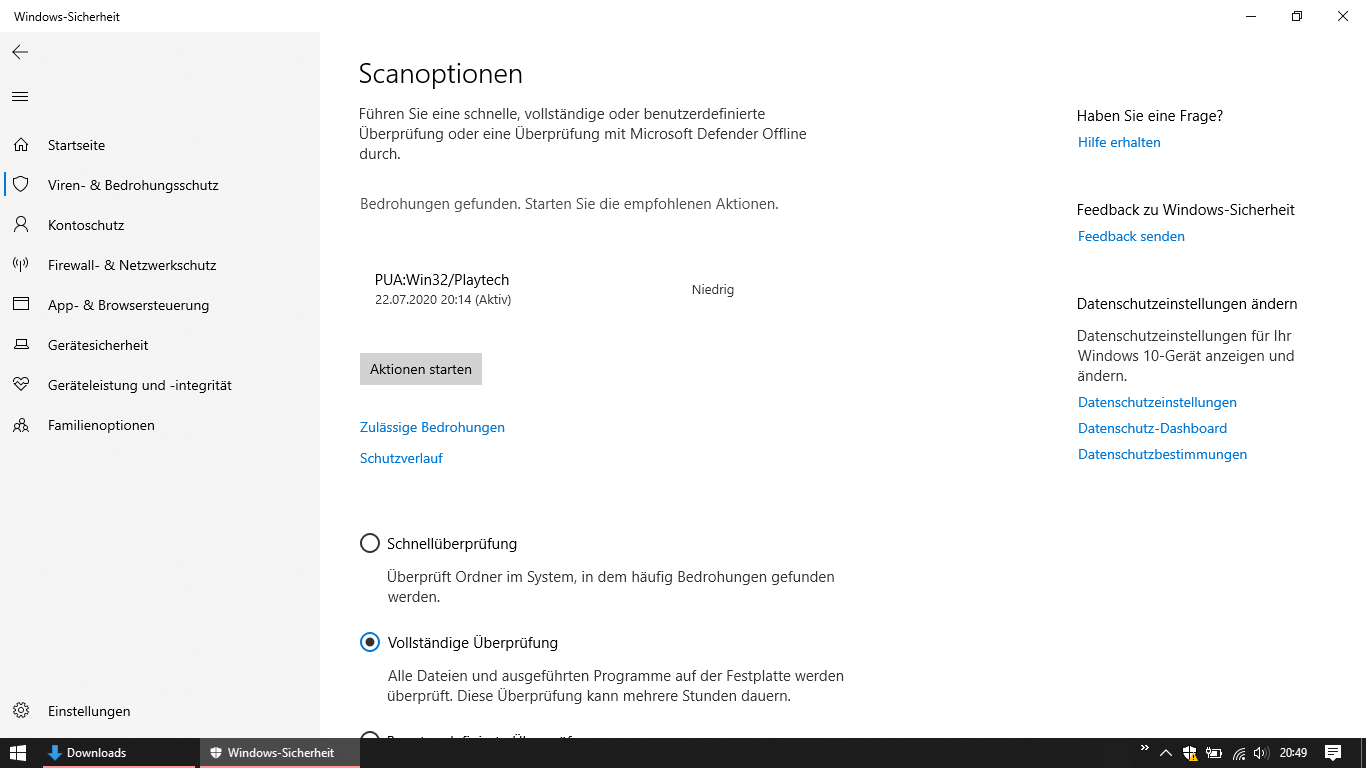
Task: Open the Datenschutzbestimmungen link
Action: point(1162,454)
